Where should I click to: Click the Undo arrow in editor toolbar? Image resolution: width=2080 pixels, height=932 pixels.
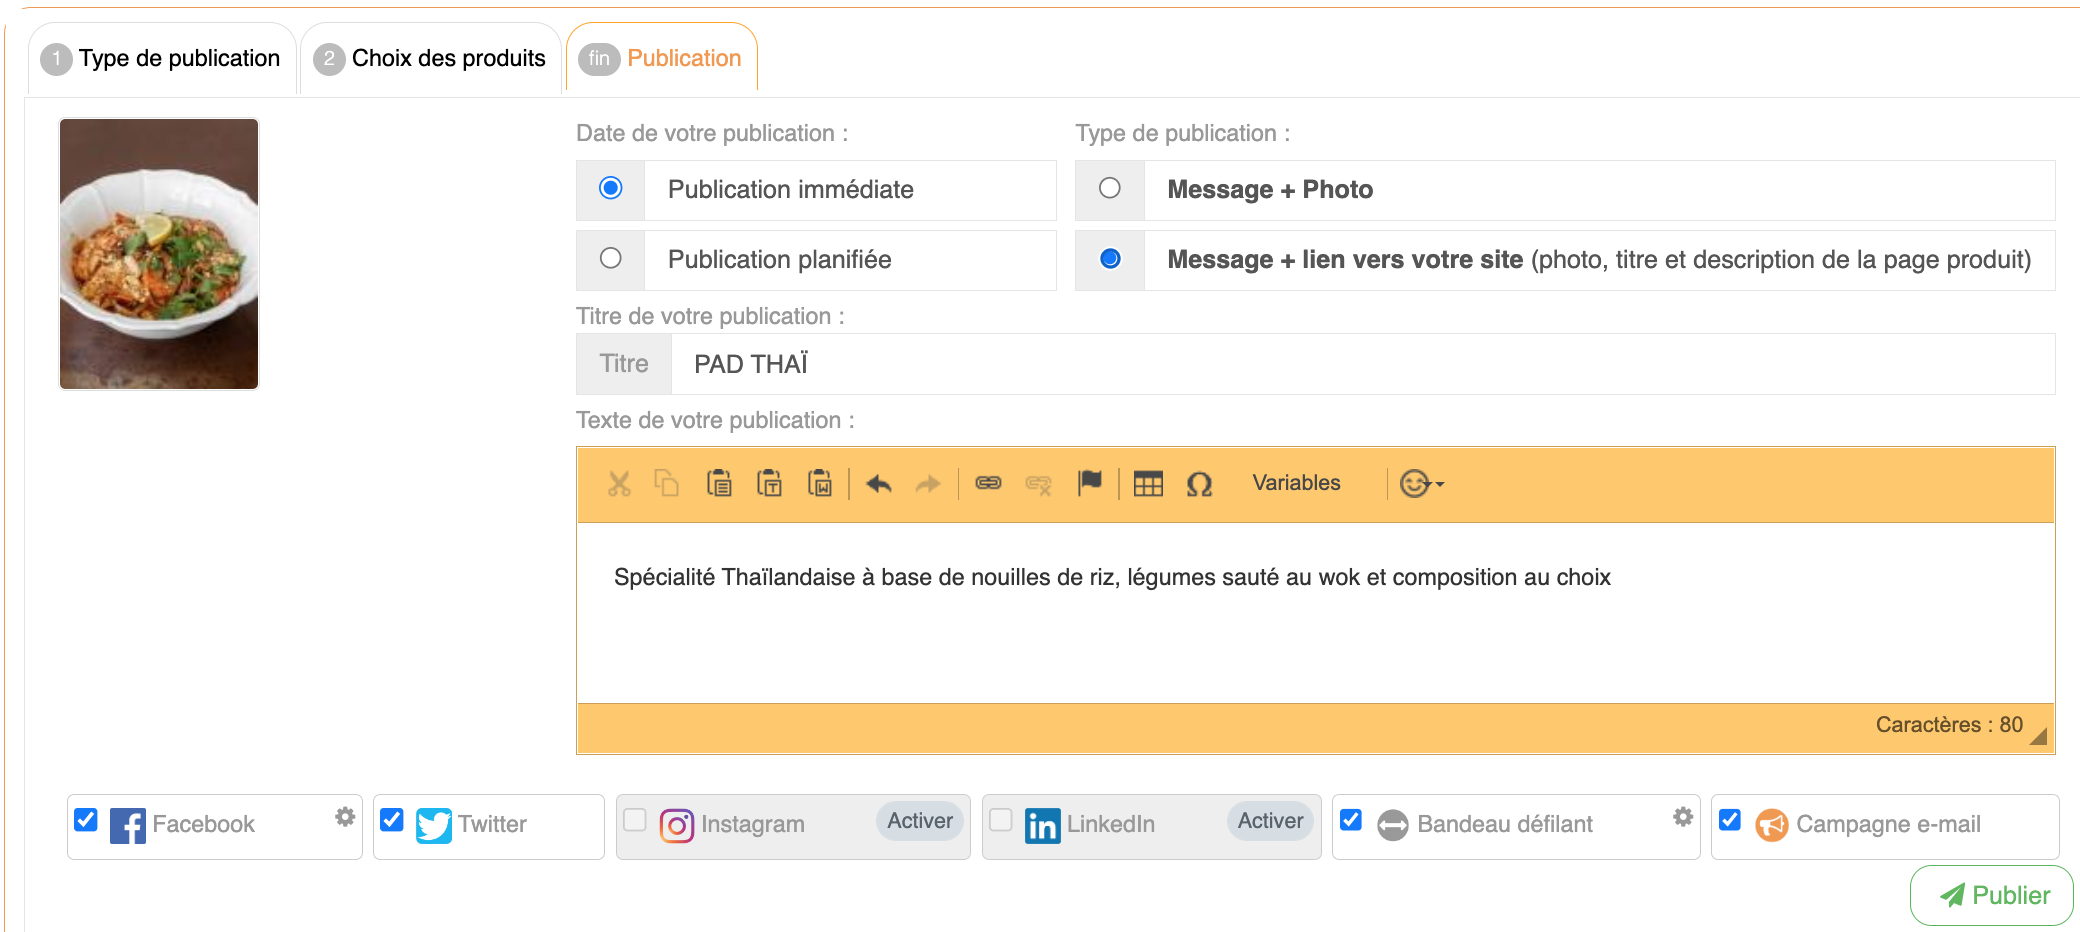pyautogui.click(x=879, y=484)
